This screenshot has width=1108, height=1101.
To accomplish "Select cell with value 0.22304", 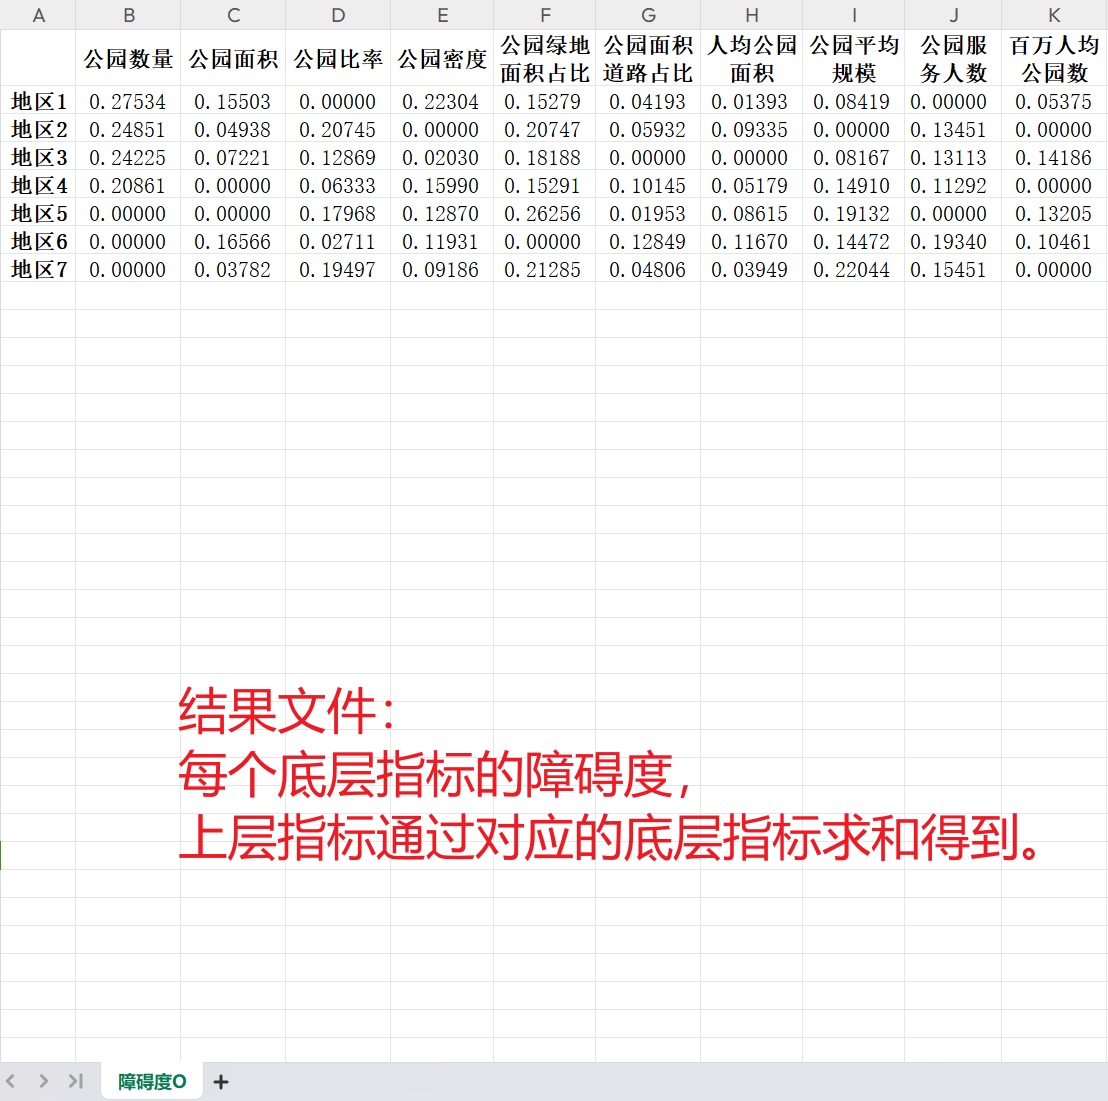I will [x=442, y=102].
